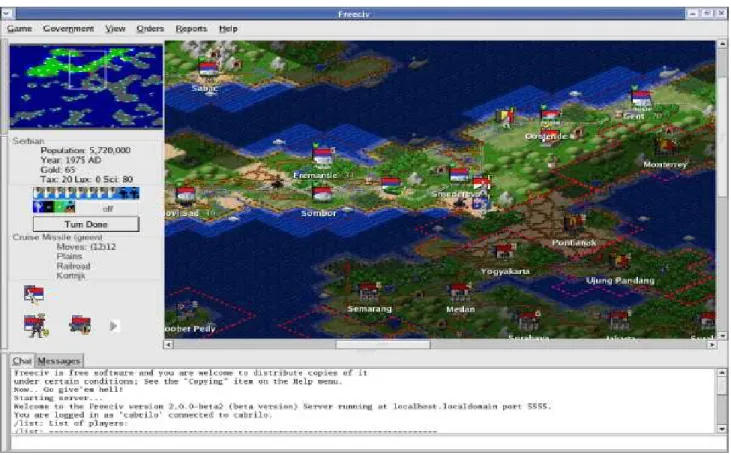
Task: Click the chat log scrollbar down arrow
Action: coord(722,429)
